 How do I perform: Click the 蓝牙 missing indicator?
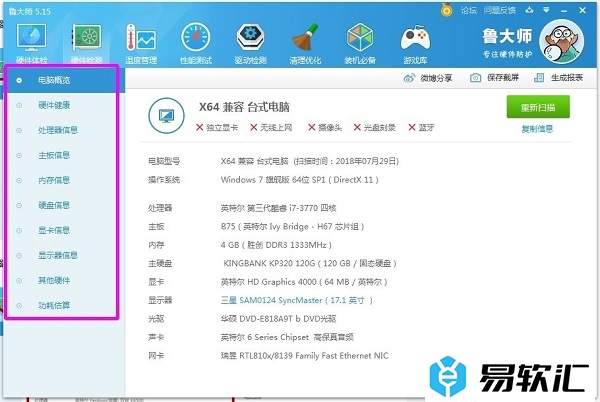click(x=421, y=127)
